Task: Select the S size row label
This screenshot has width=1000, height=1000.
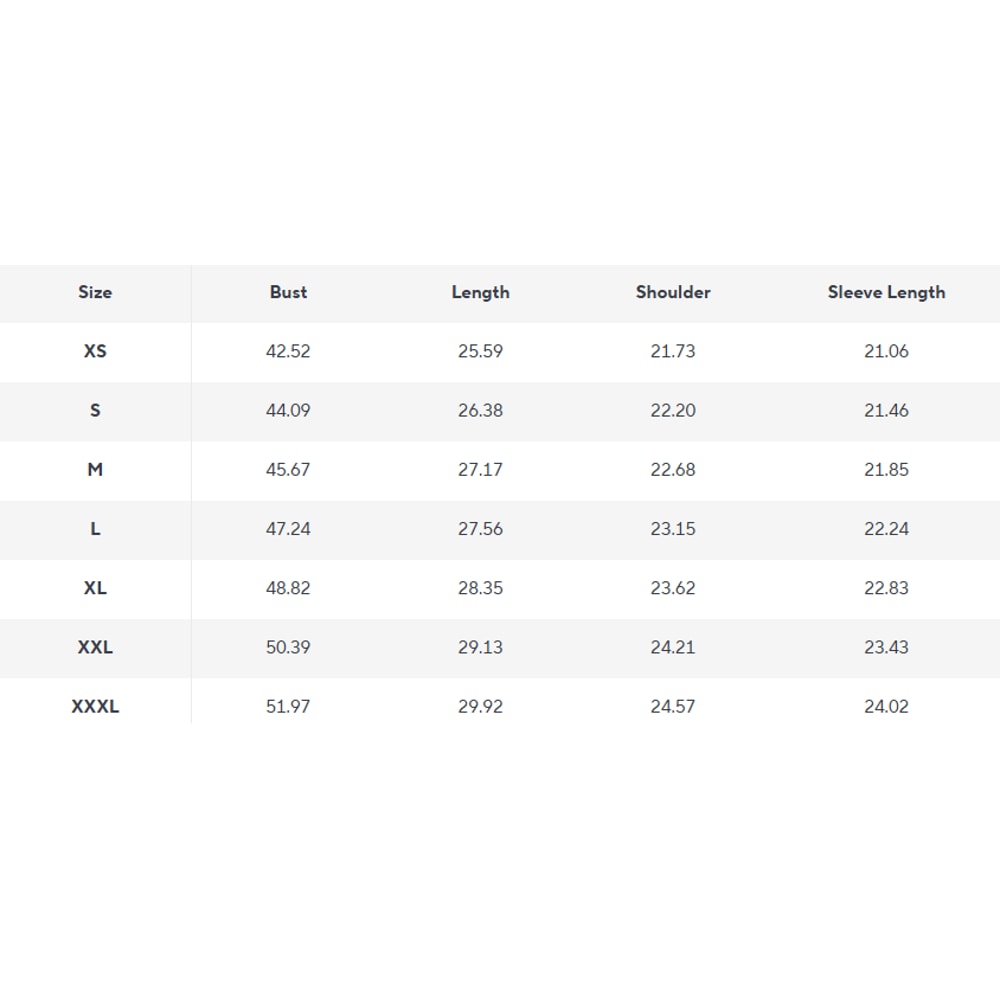Action: click(95, 411)
